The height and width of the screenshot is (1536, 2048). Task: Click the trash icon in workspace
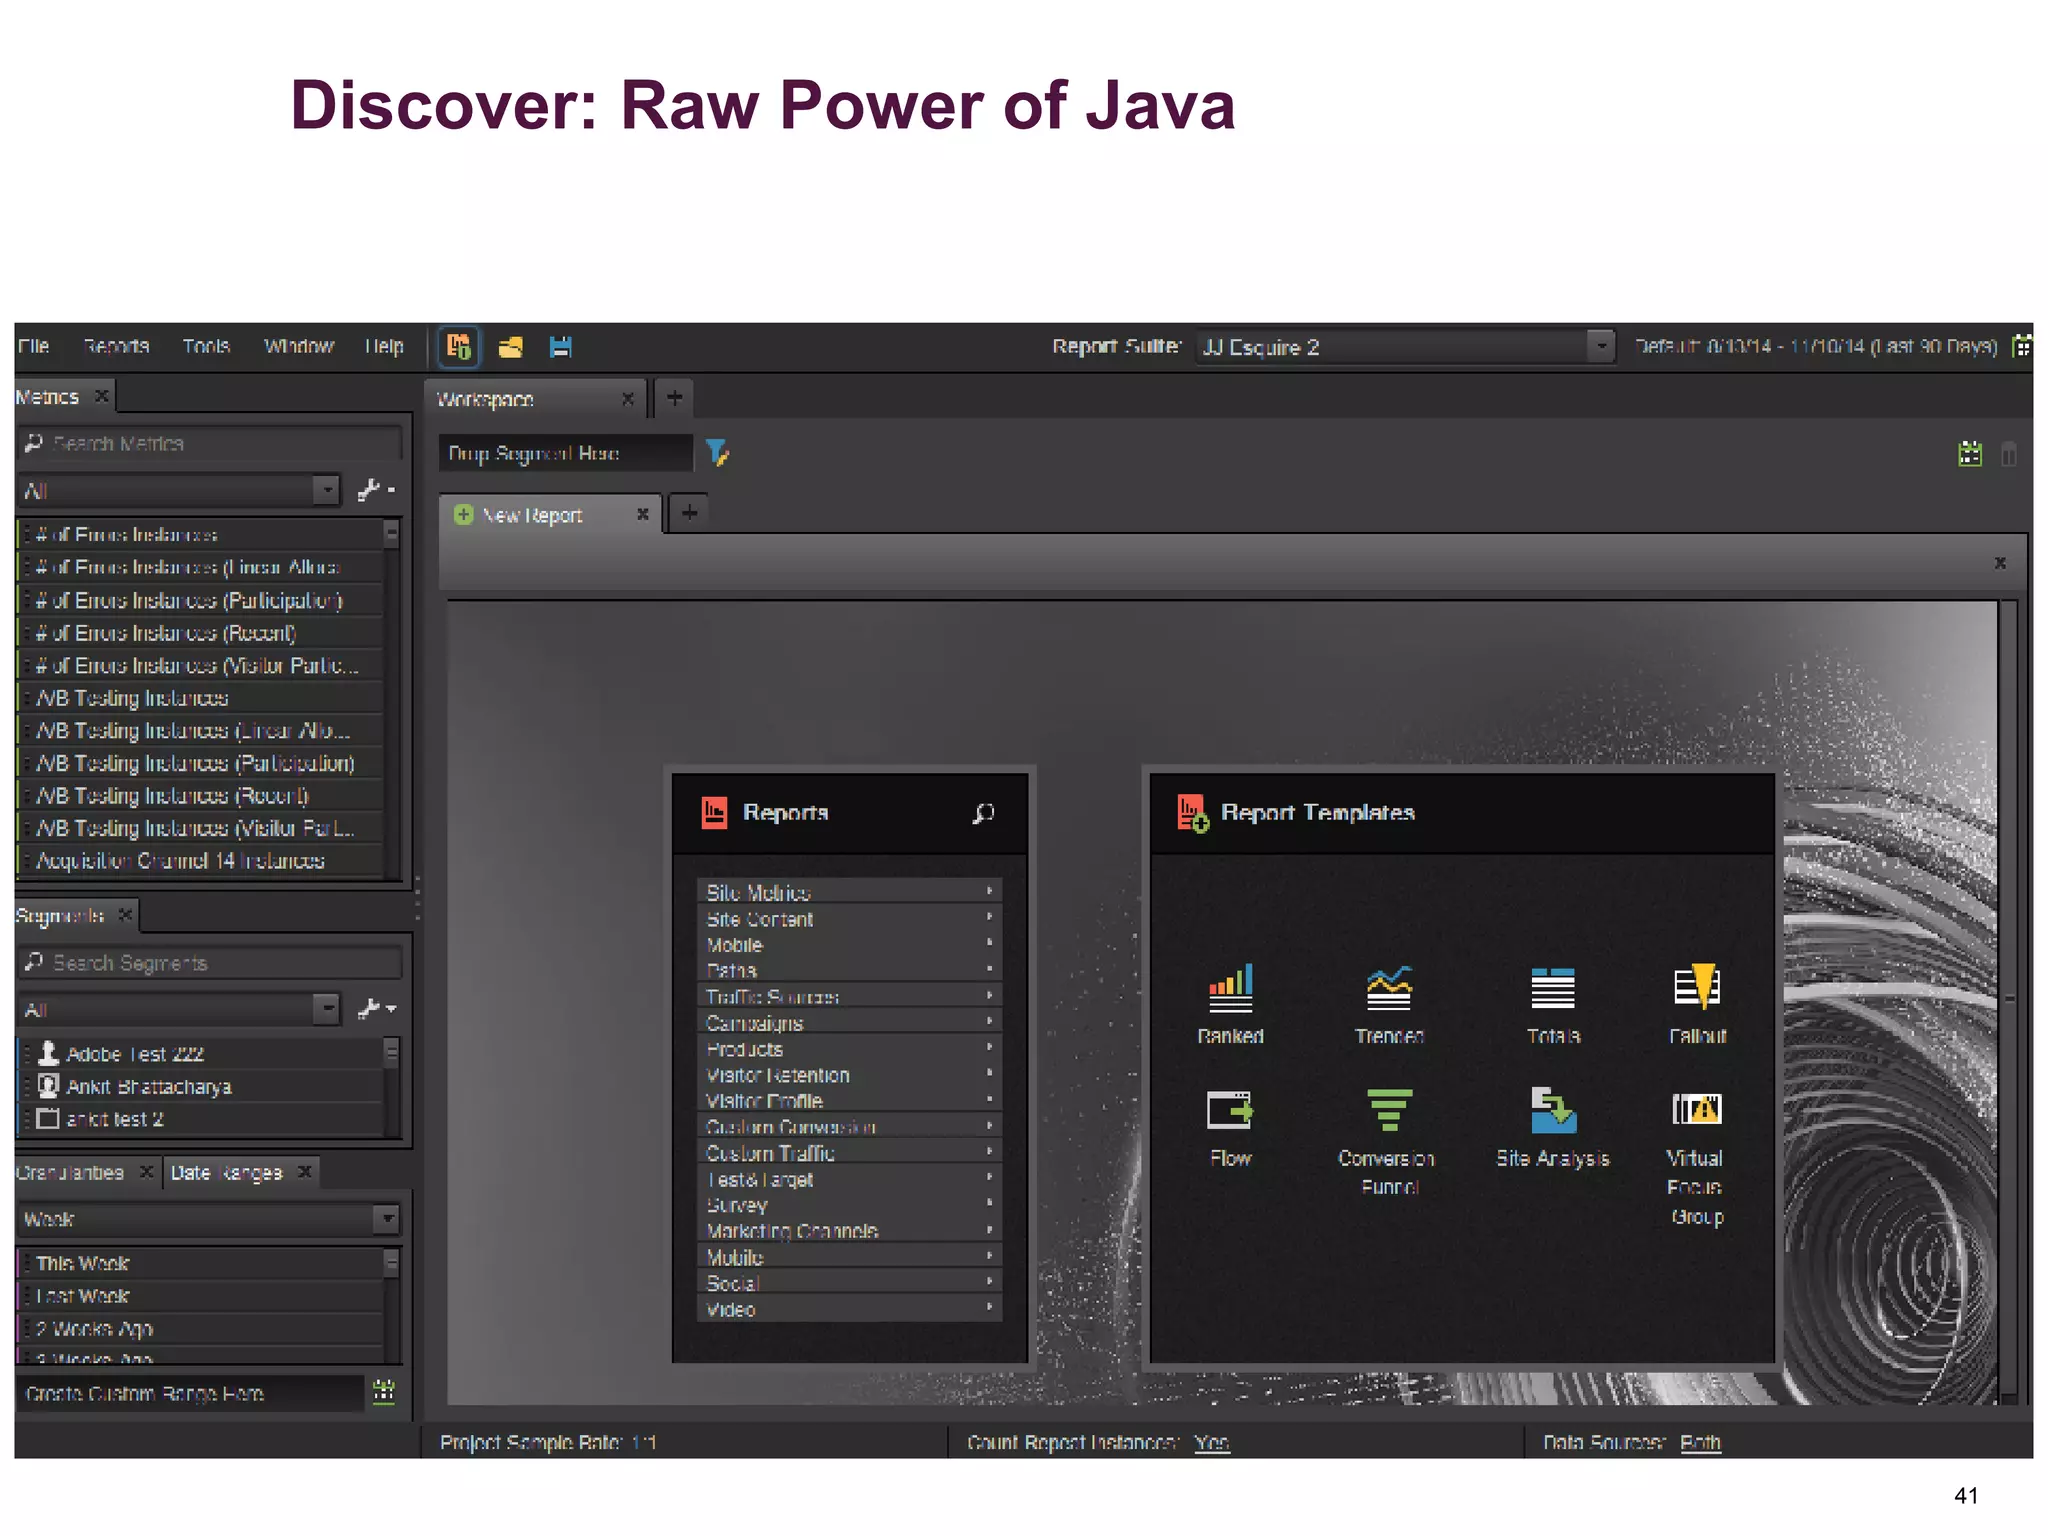point(2009,454)
